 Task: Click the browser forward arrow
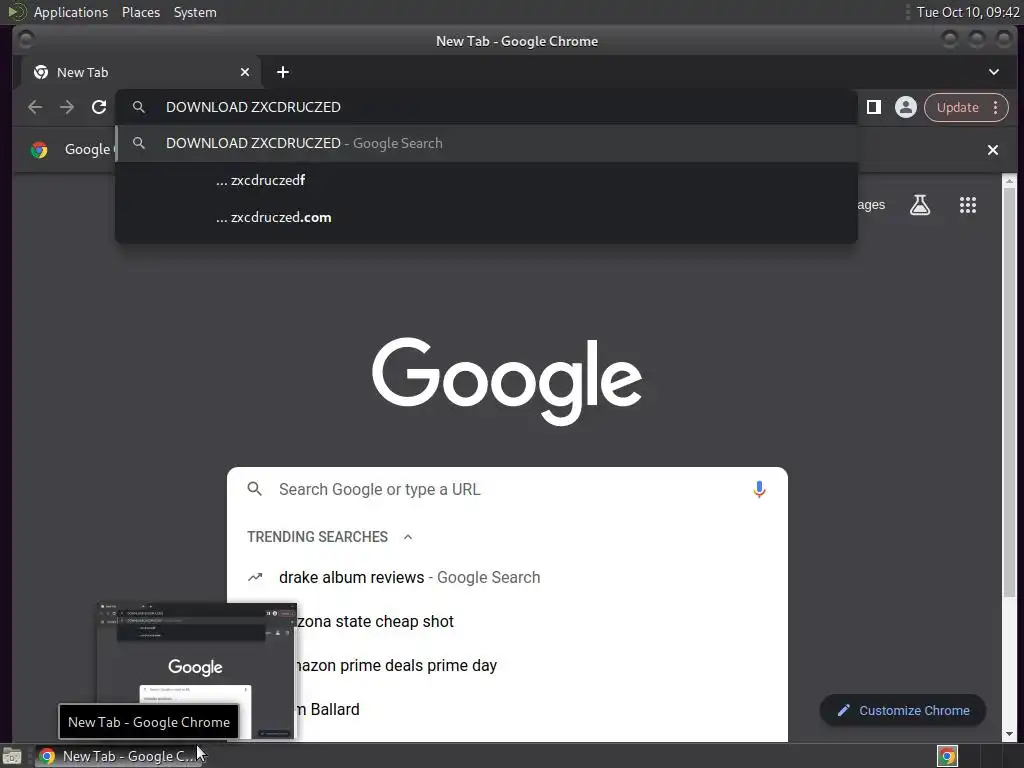coord(67,107)
